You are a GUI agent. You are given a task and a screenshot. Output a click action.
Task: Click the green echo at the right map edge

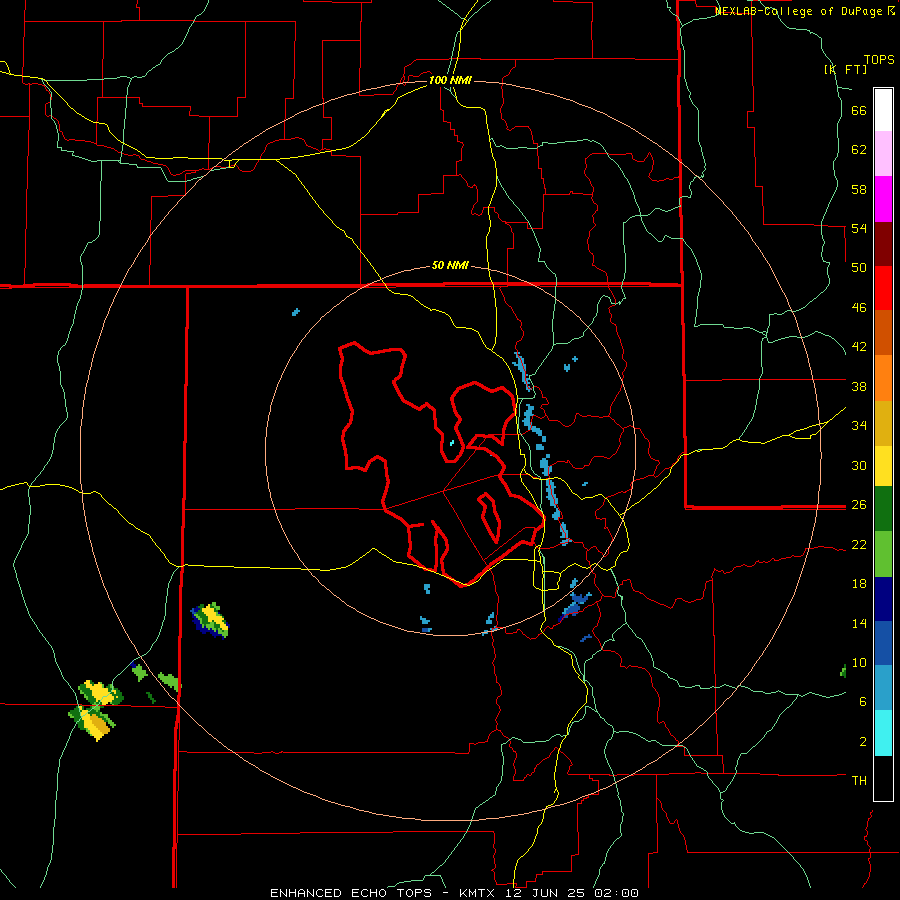pyautogui.click(x=843, y=670)
